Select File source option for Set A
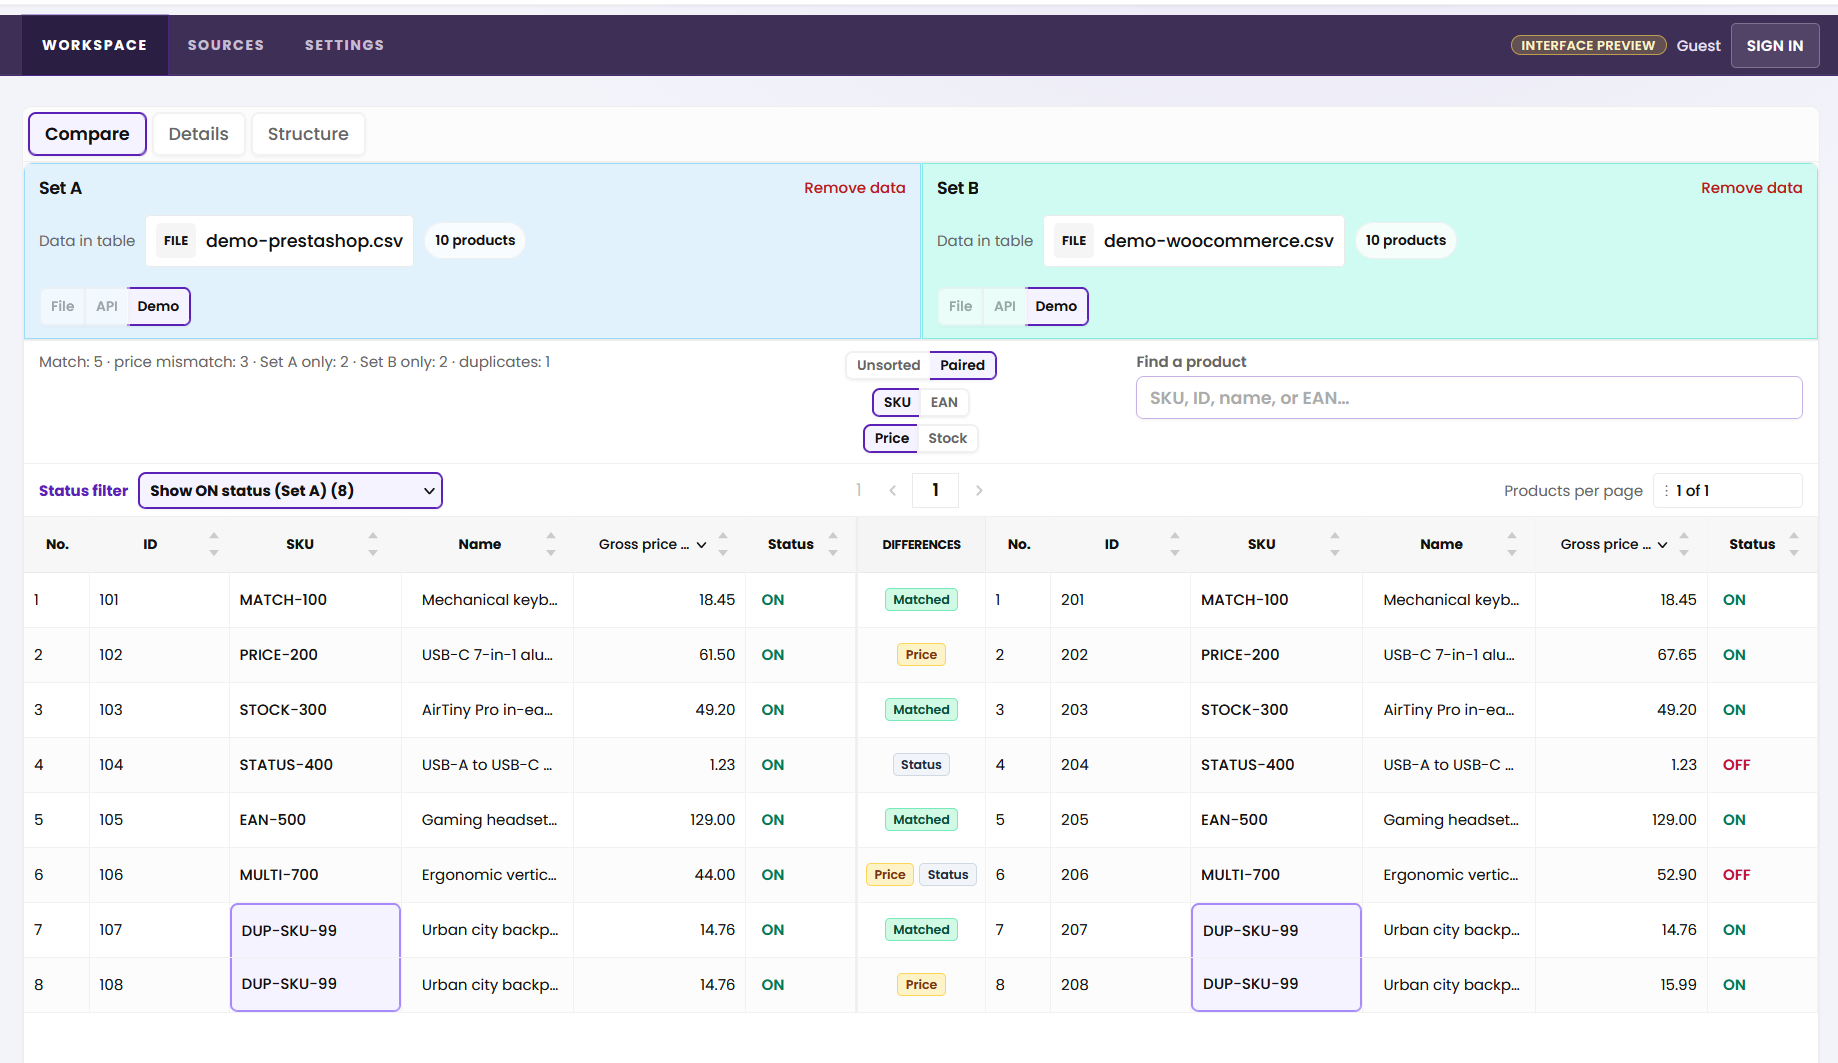 (x=62, y=306)
